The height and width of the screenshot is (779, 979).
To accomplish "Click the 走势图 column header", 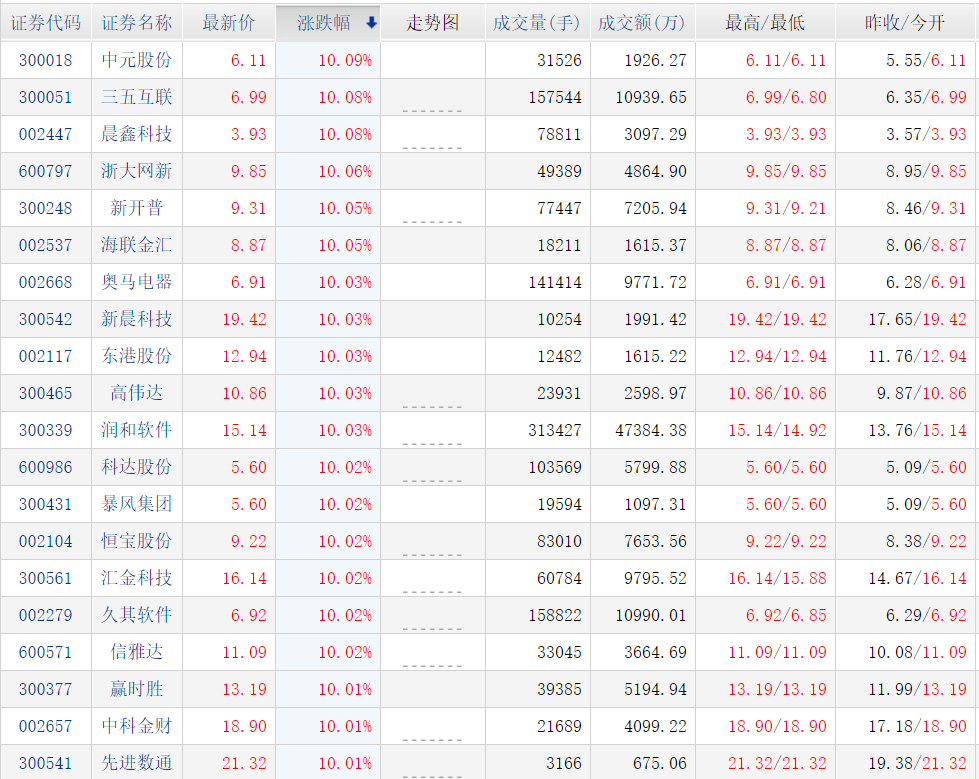I will click(433, 23).
